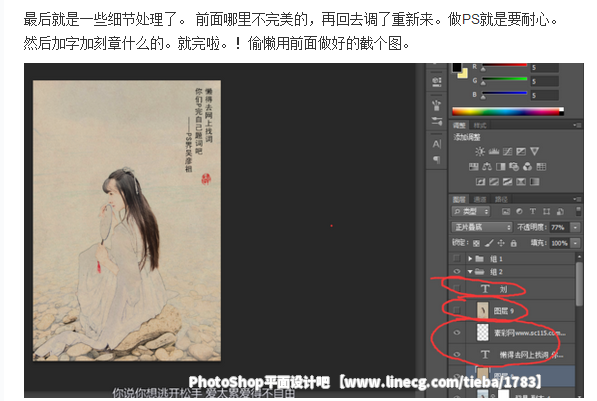Select the 图层 9 layer row
597x401 pixels.
pyautogui.click(x=512, y=310)
